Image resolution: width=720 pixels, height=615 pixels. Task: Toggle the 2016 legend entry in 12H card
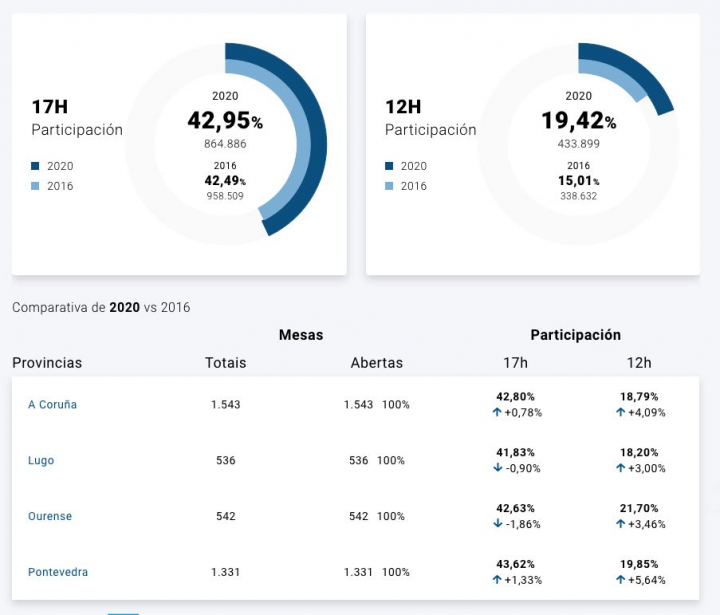coord(405,186)
